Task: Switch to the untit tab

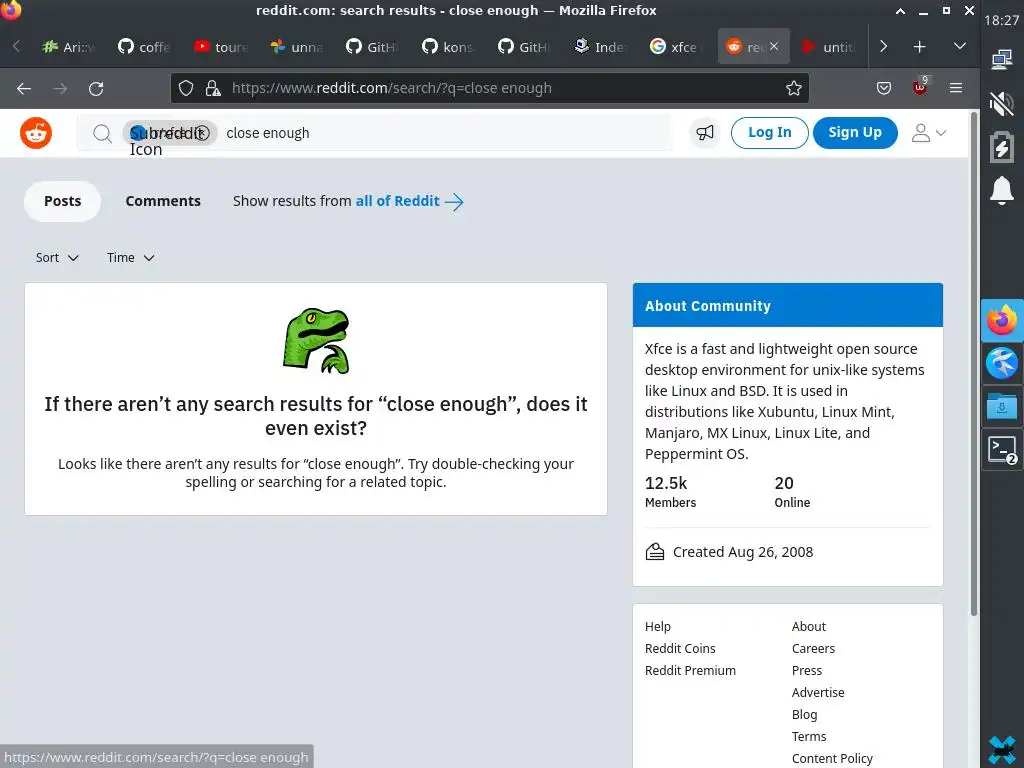Action: (829, 47)
